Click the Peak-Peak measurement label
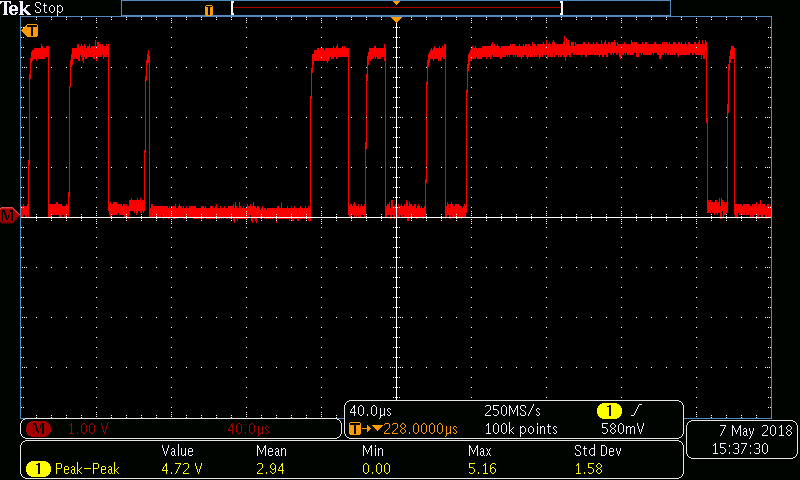Screen dimensions: 800x480 [87, 469]
